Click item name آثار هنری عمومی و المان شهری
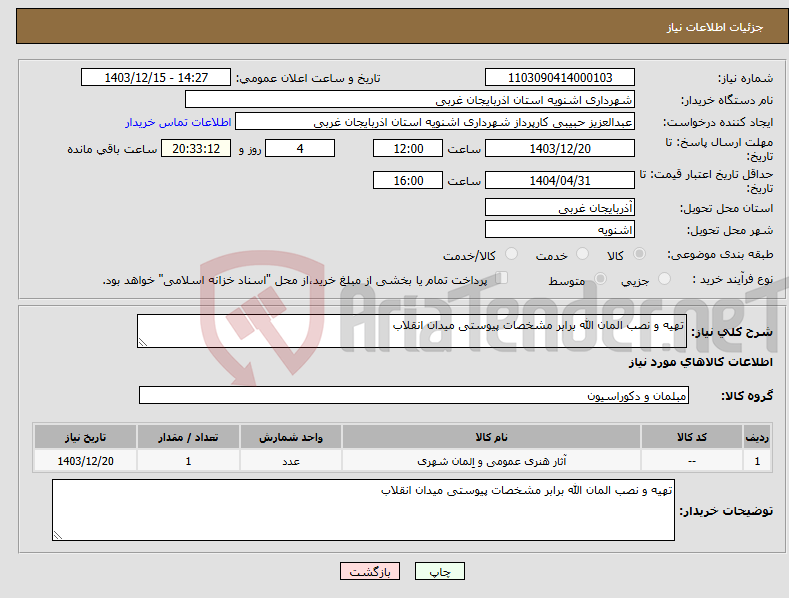Image resolution: width=789 pixels, height=598 pixels. point(492,461)
